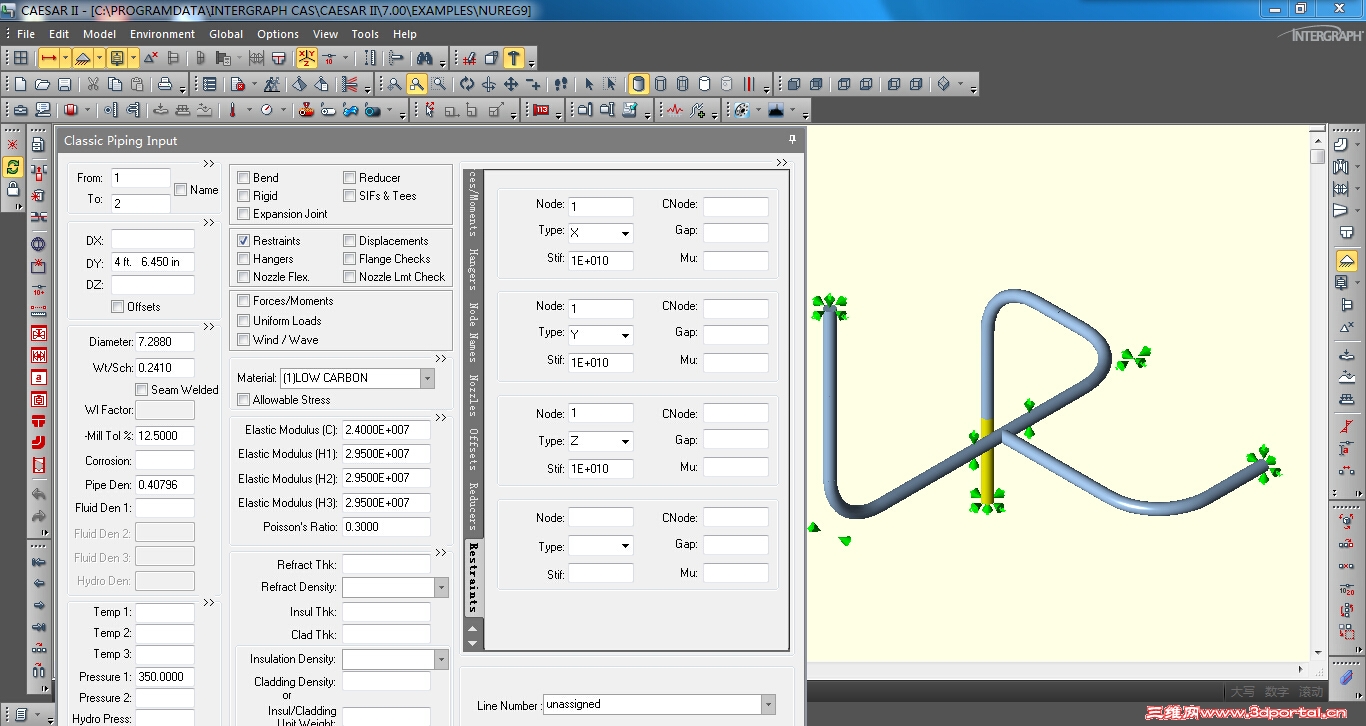Click the walkthrough footprints icon
The width and height of the screenshot is (1366, 726).
(561, 85)
